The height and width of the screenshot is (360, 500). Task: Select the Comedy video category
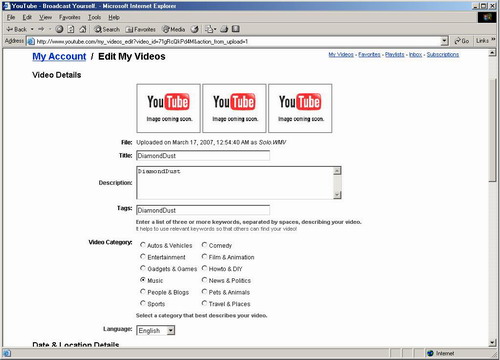pyautogui.click(x=204, y=245)
